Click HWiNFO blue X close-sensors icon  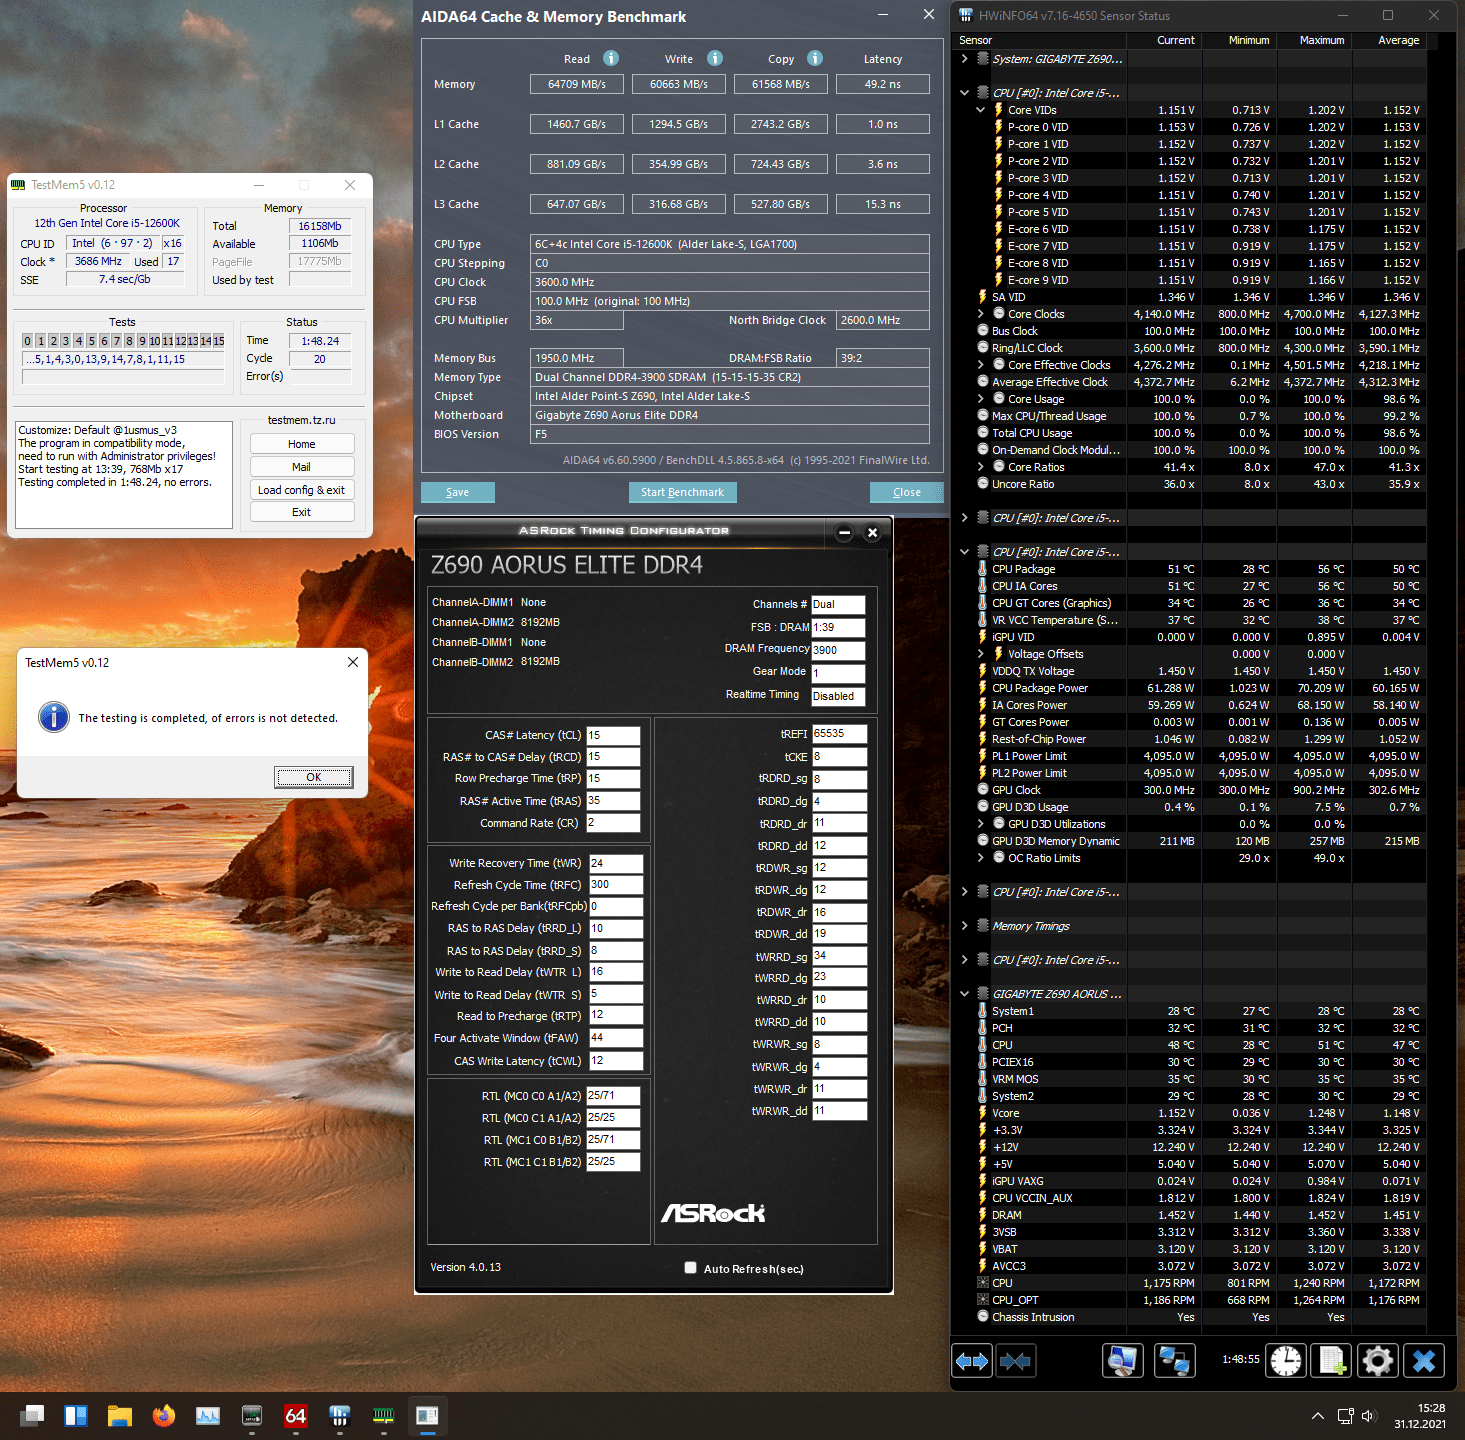[x=1424, y=1361]
